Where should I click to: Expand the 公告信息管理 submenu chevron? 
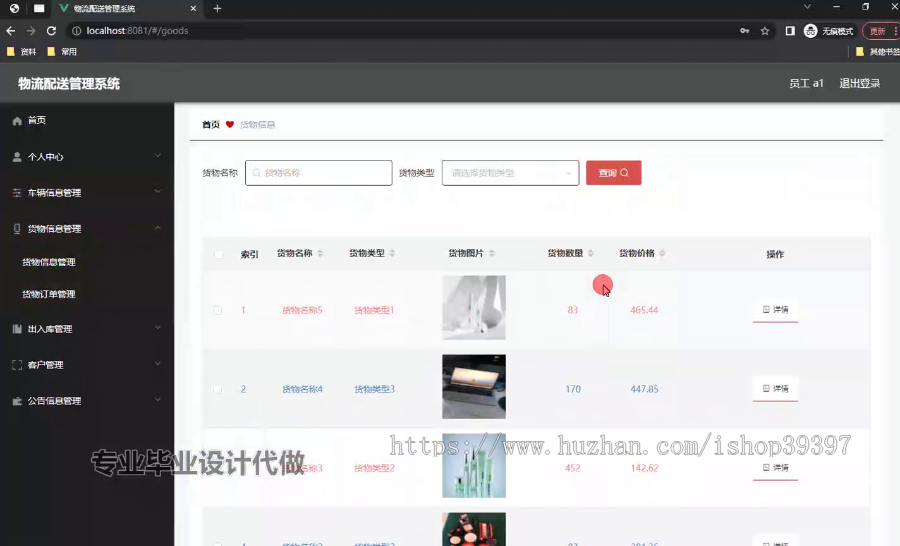(x=157, y=400)
